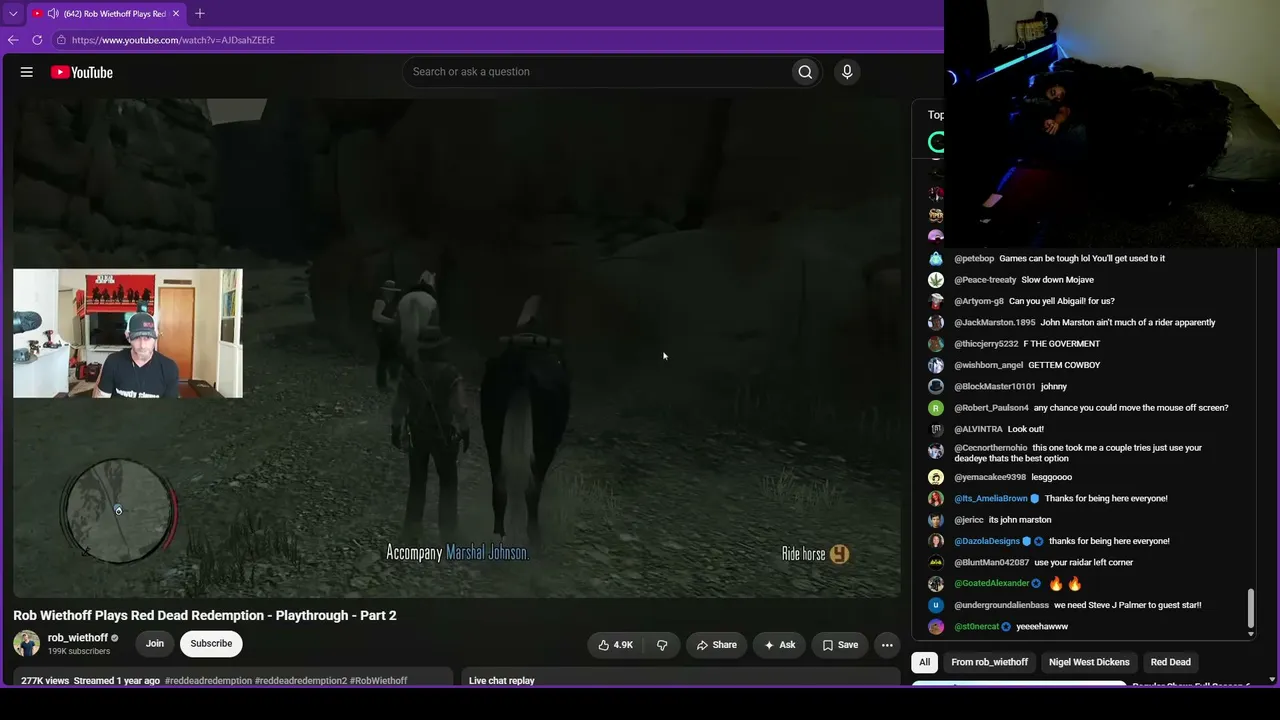Open @BlockMaster10101's chat avatar
The width and height of the screenshot is (1280, 720).
[x=936, y=386]
